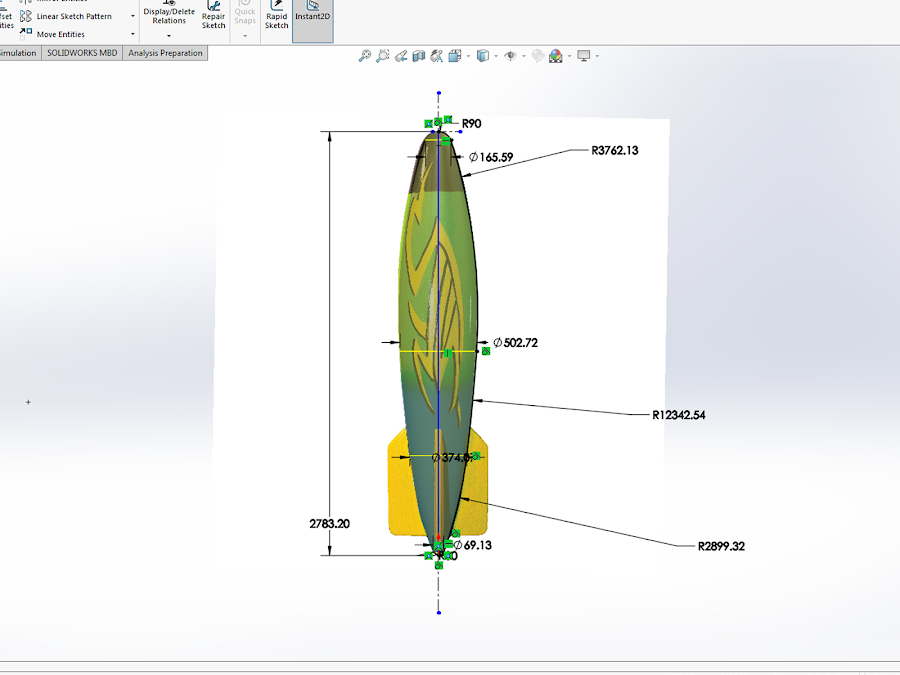Open the Display/Delete Relations dropdown arrow

pyautogui.click(x=169, y=36)
